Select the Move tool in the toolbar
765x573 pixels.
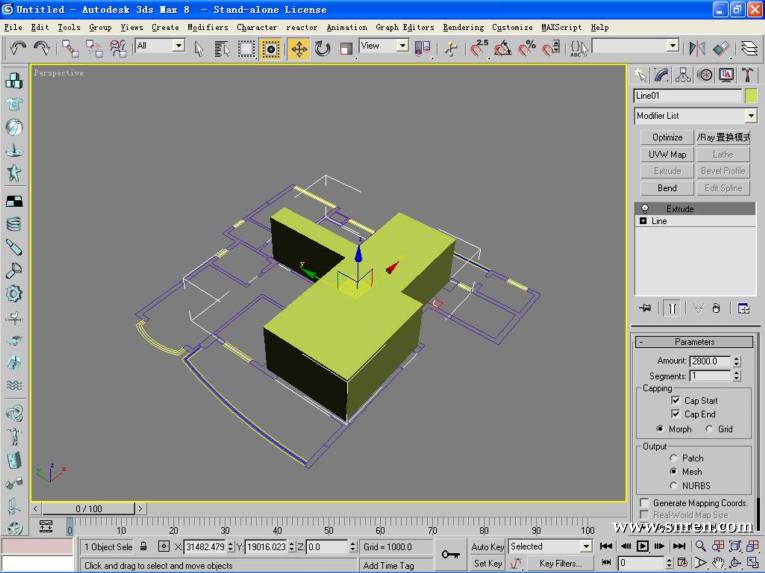pyautogui.click(x=298, y=48)
